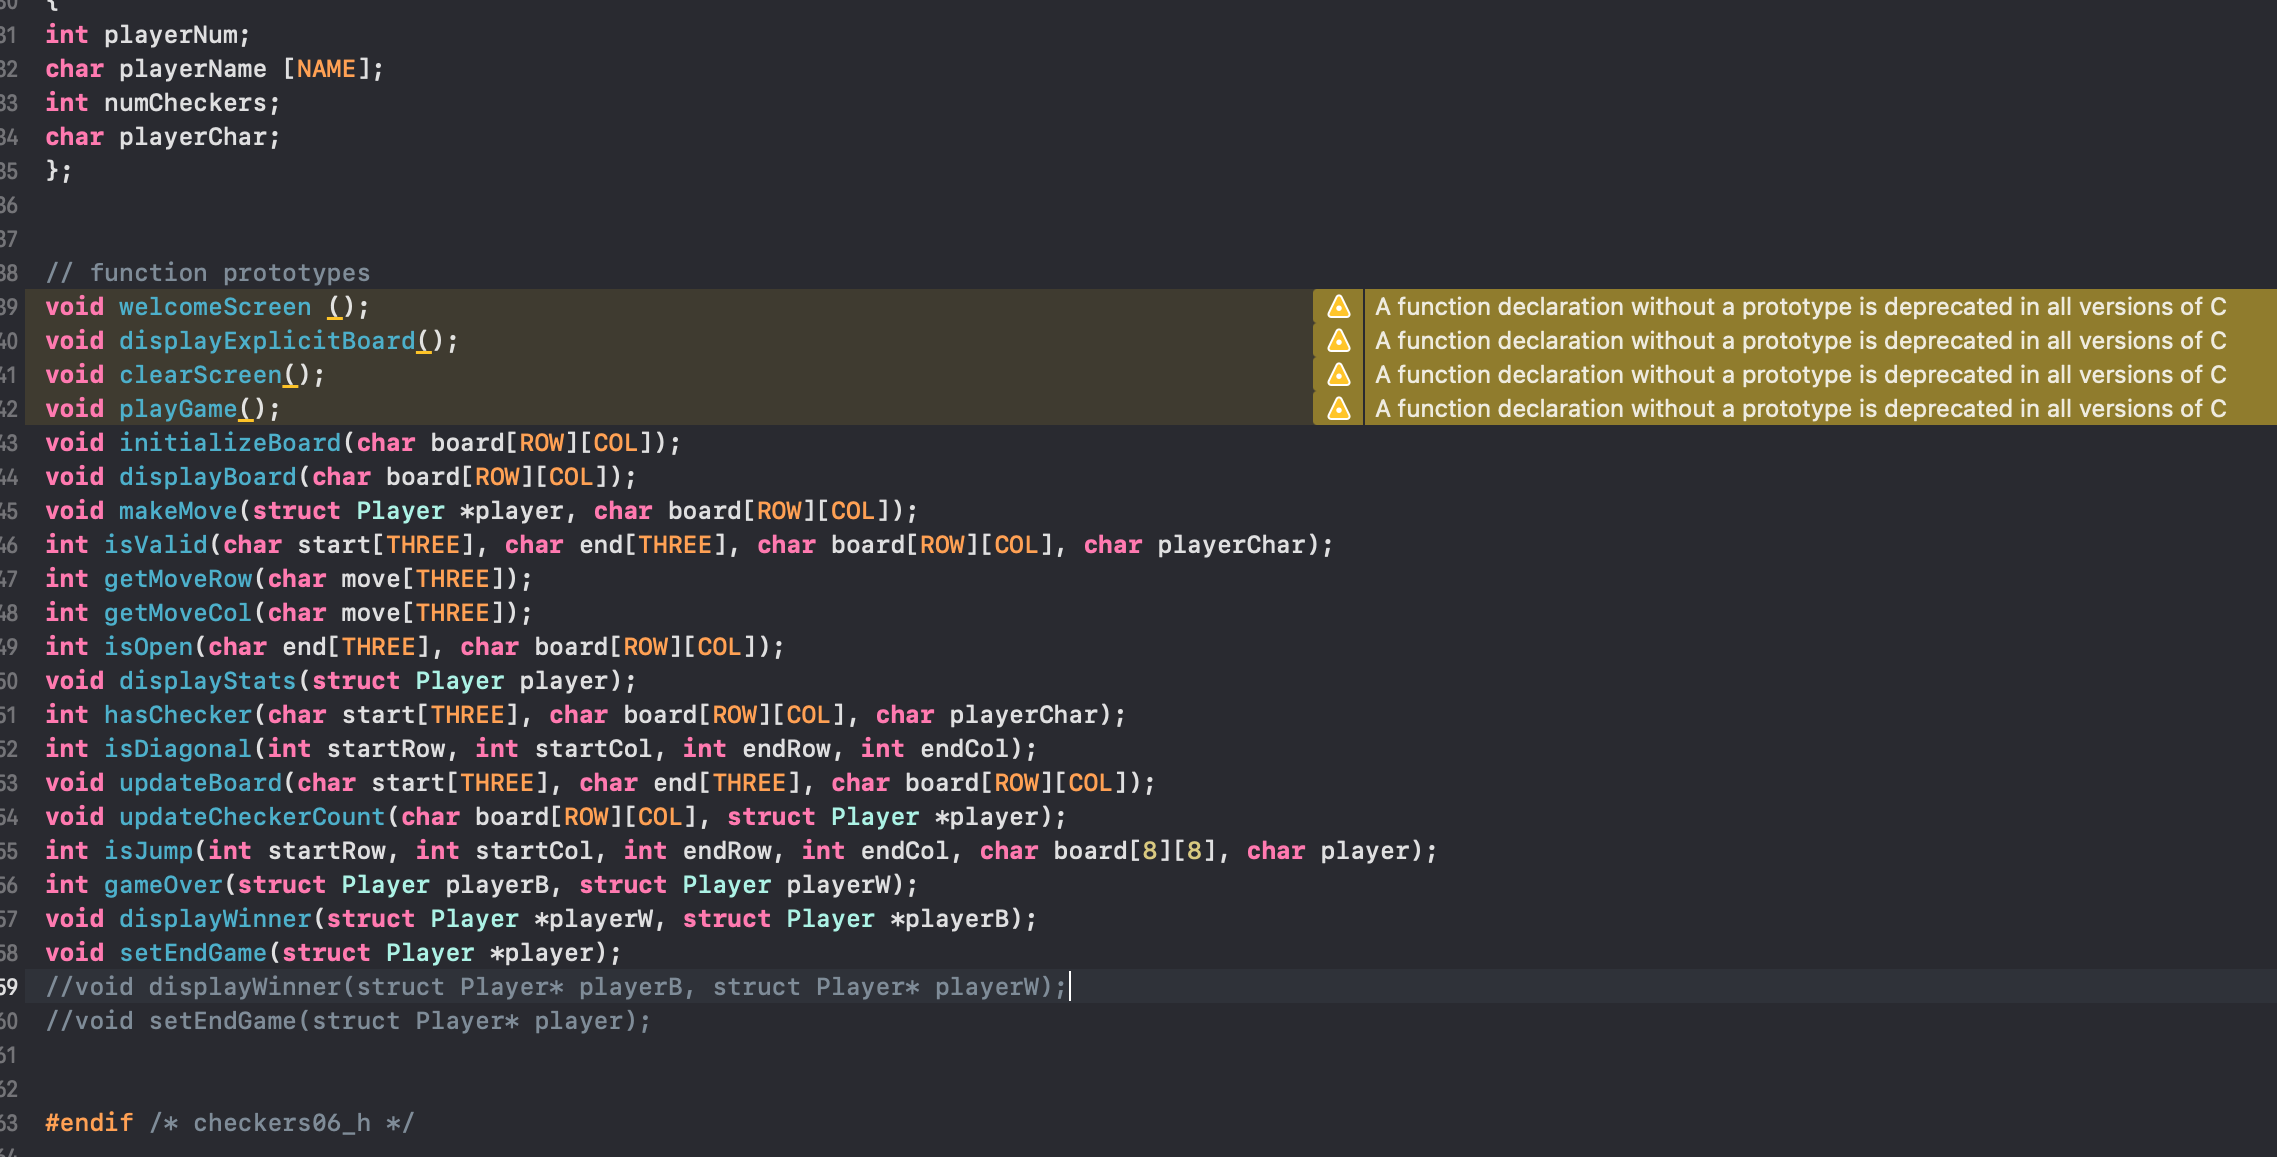The width and height of the screenshot is (2277, 1157).
Task: Click line number 45 in the gutter
Action: point(12,510)
